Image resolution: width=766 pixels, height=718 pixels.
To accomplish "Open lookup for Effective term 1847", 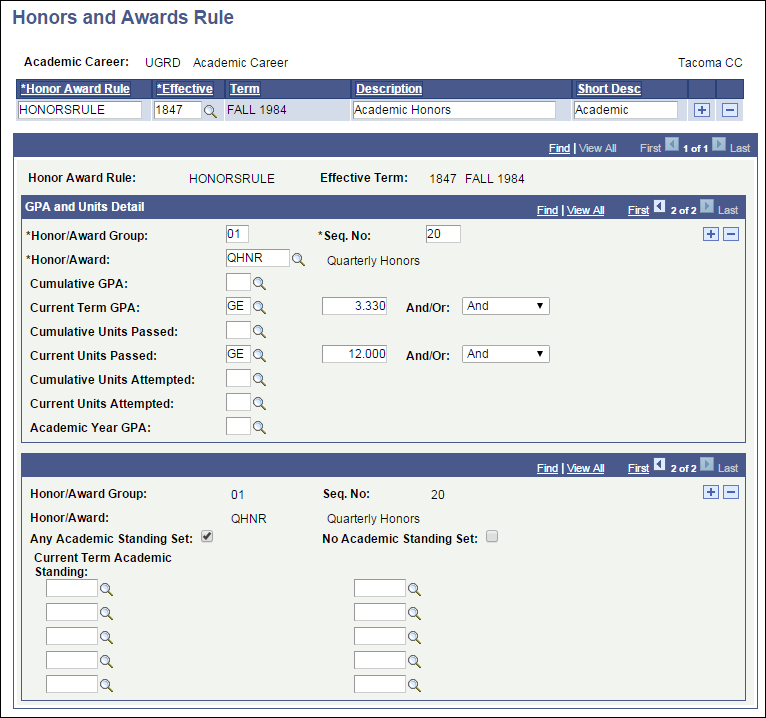I will point(210,111).
